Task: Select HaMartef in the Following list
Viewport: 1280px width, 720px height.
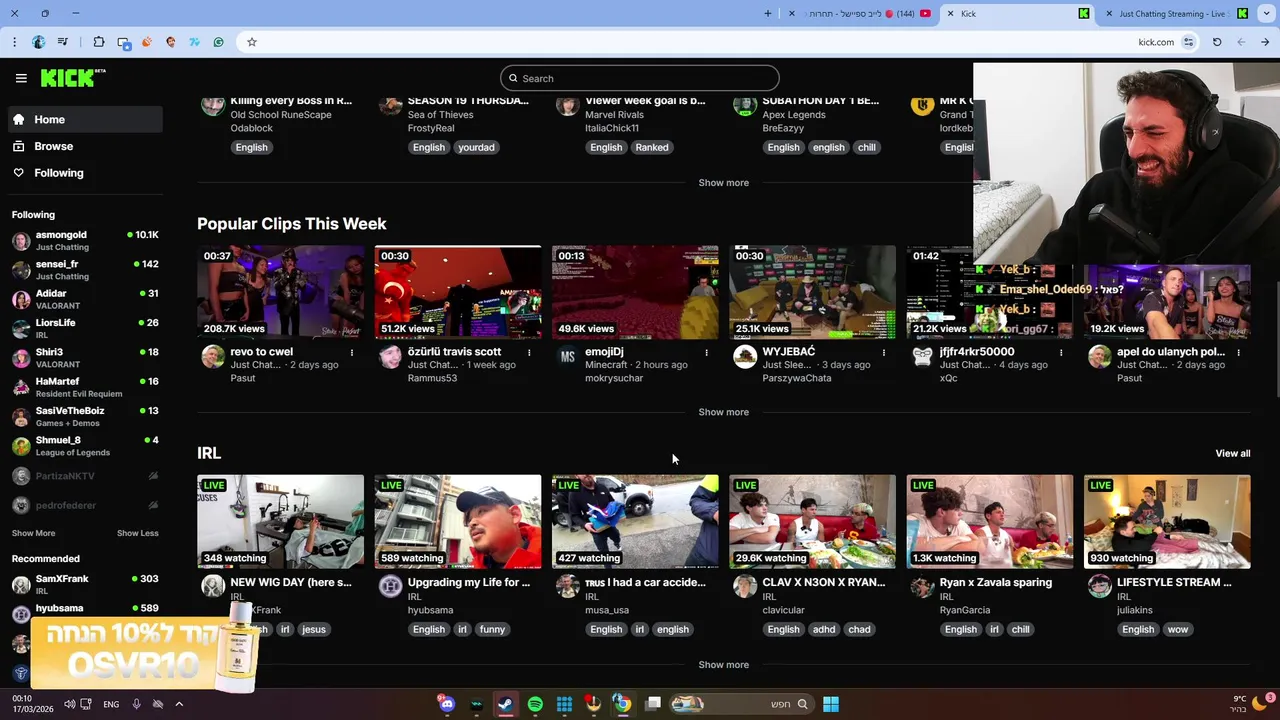Action: pyautogui.click(x=85, y=387)
